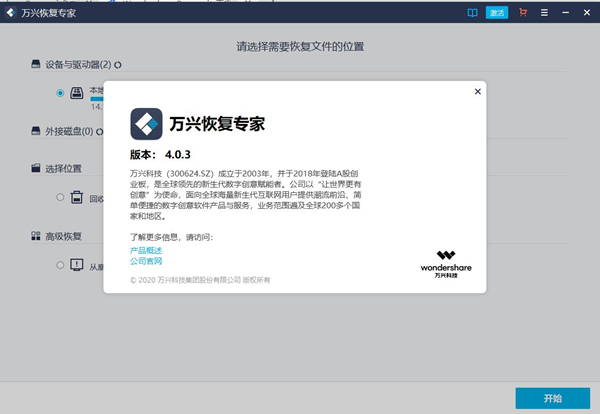
Task: Click the local disk drive icon
Action: point(77,93)
